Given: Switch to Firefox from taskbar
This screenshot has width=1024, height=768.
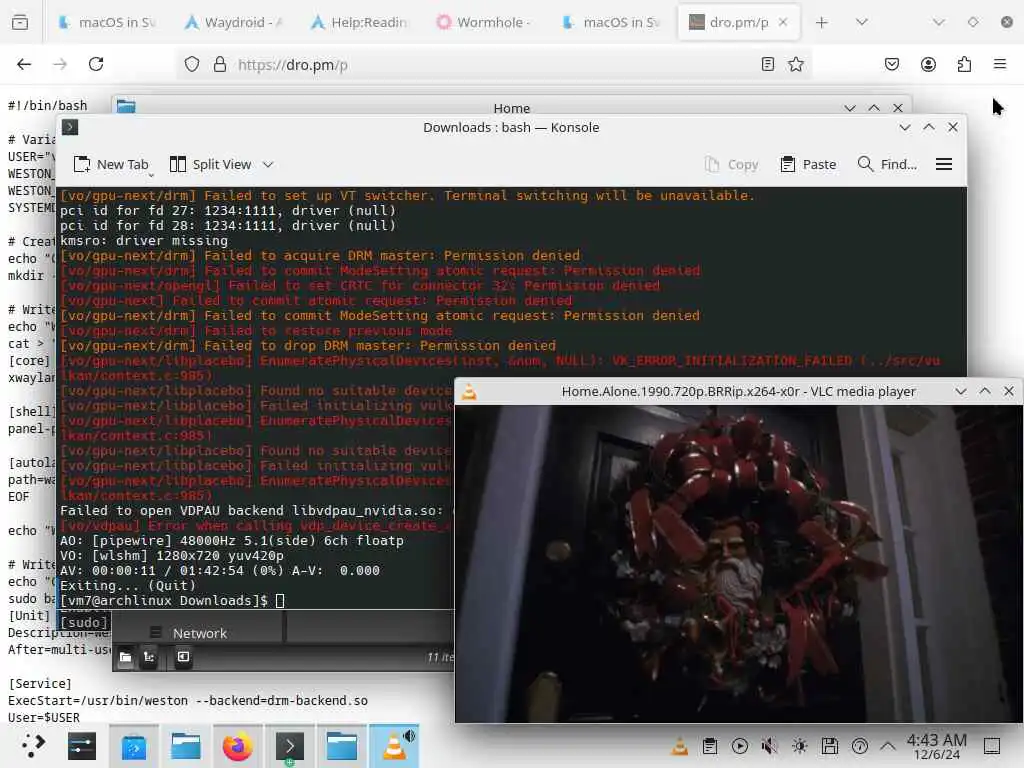Looking at the screenshot, I should (x=238, y=746).
